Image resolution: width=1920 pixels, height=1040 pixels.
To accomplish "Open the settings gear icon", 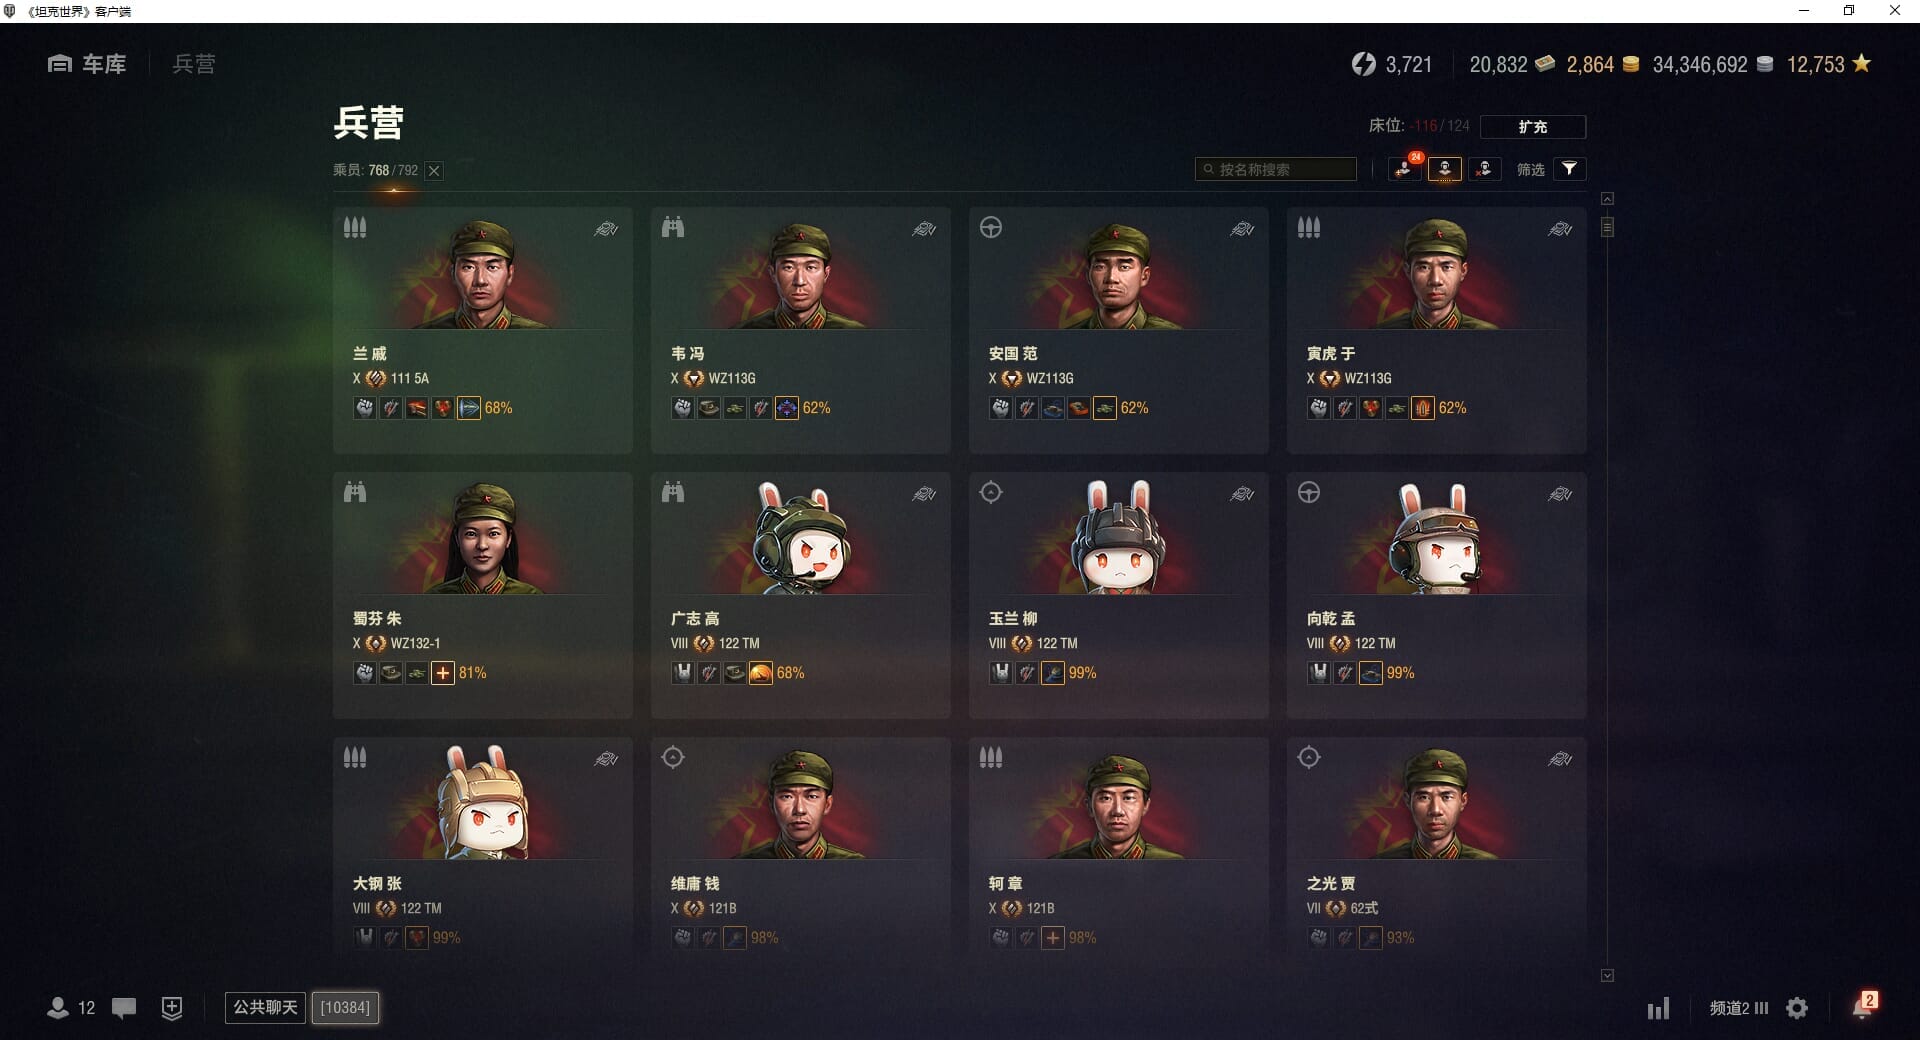I will coord(1797,1008).
